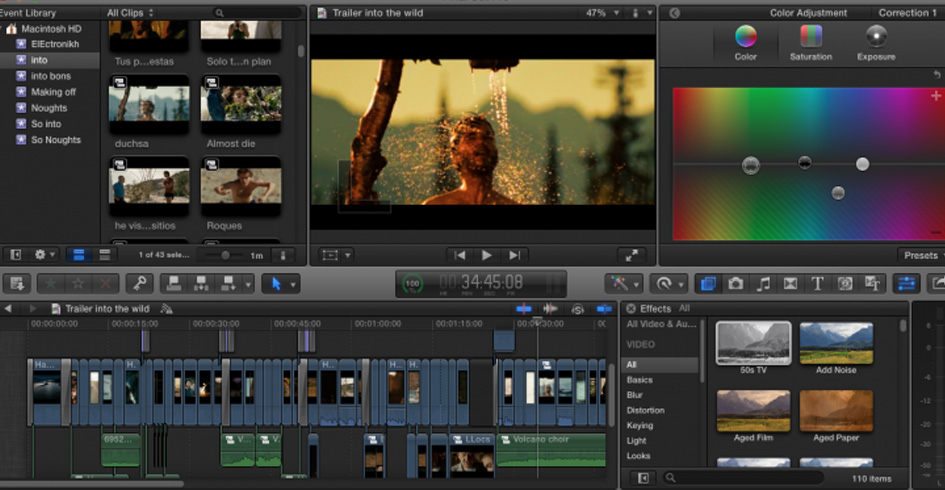
Task: Hide the Event Library sidebar
Action: pos(16,255)
